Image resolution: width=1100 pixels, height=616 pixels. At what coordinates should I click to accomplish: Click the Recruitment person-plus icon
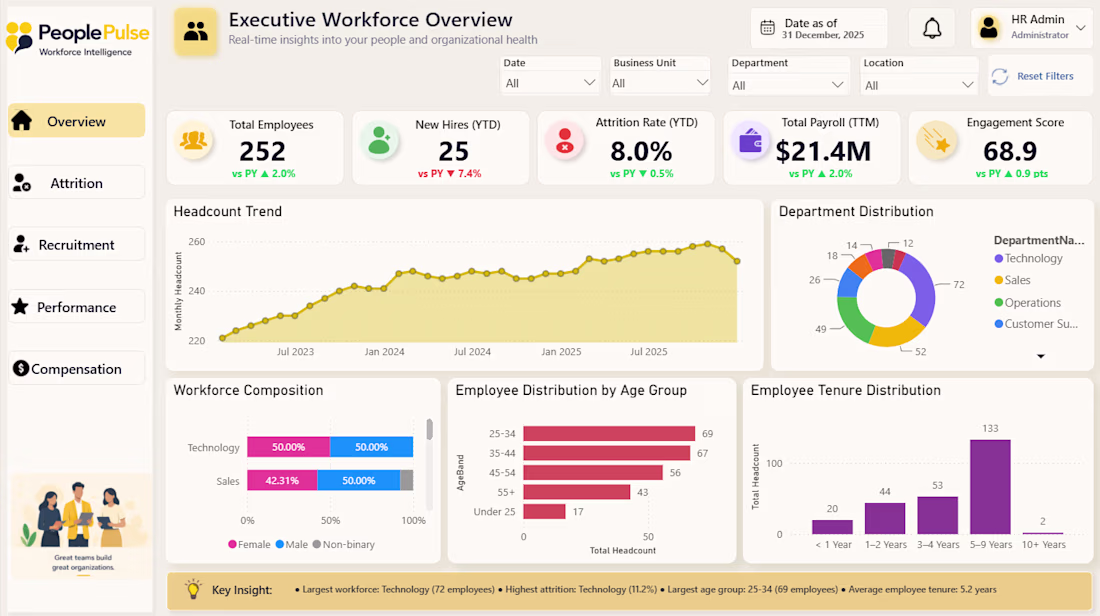(22, 244)
